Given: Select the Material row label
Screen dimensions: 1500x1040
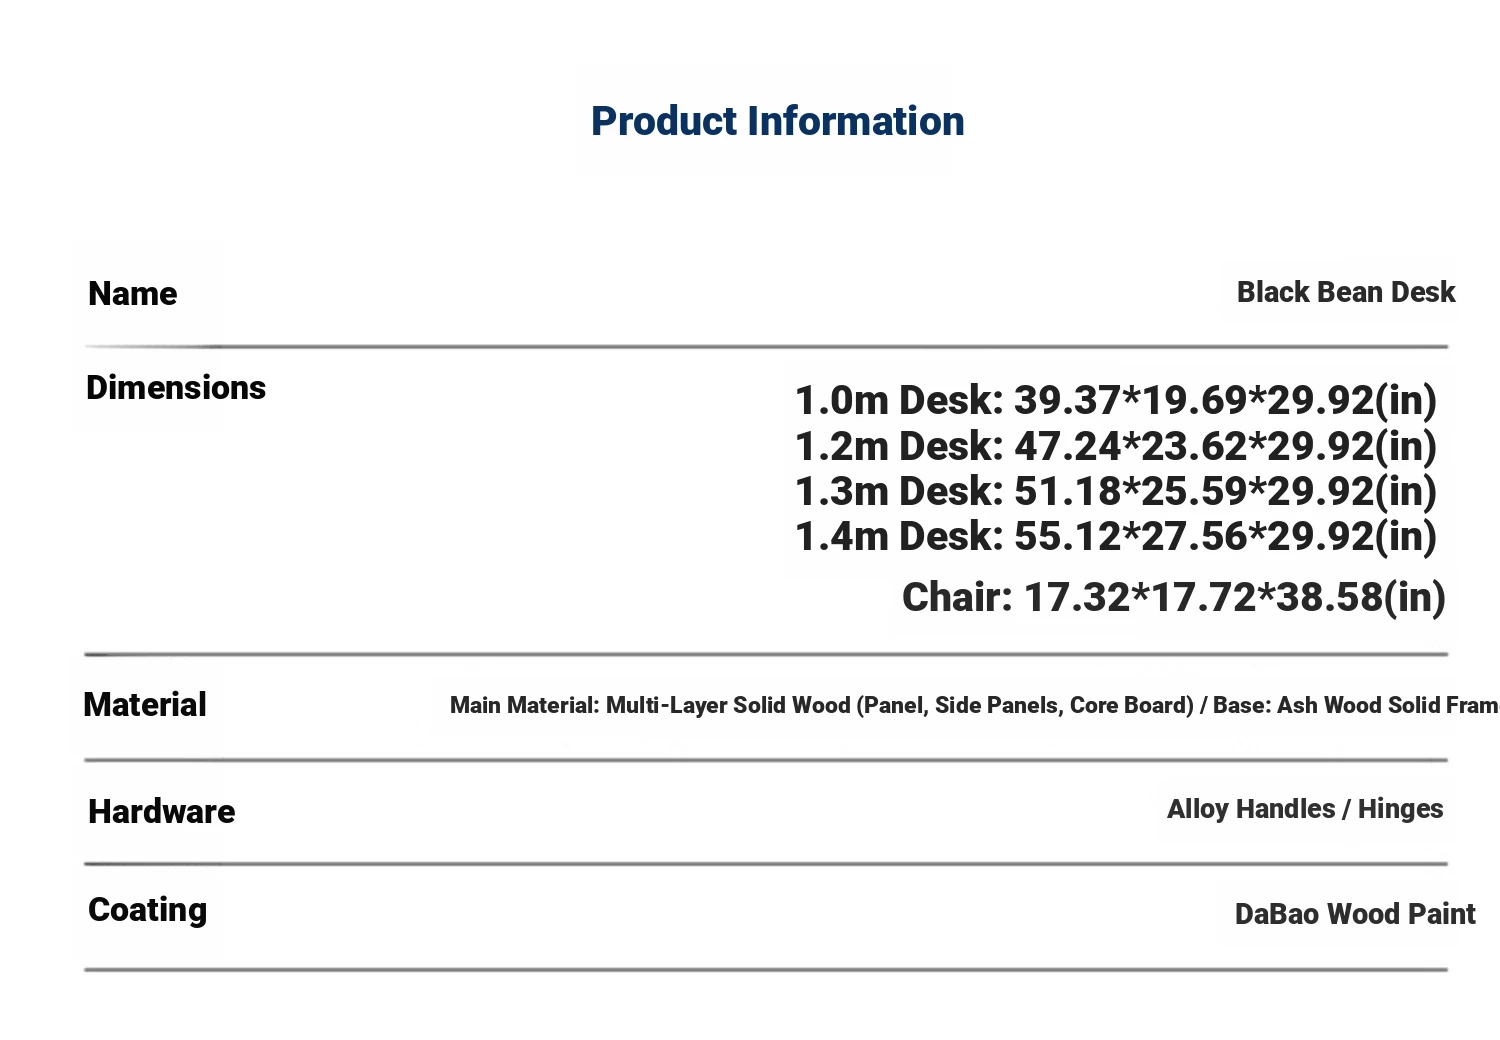Looking at the screenshot, I should [x=145, y=704].
